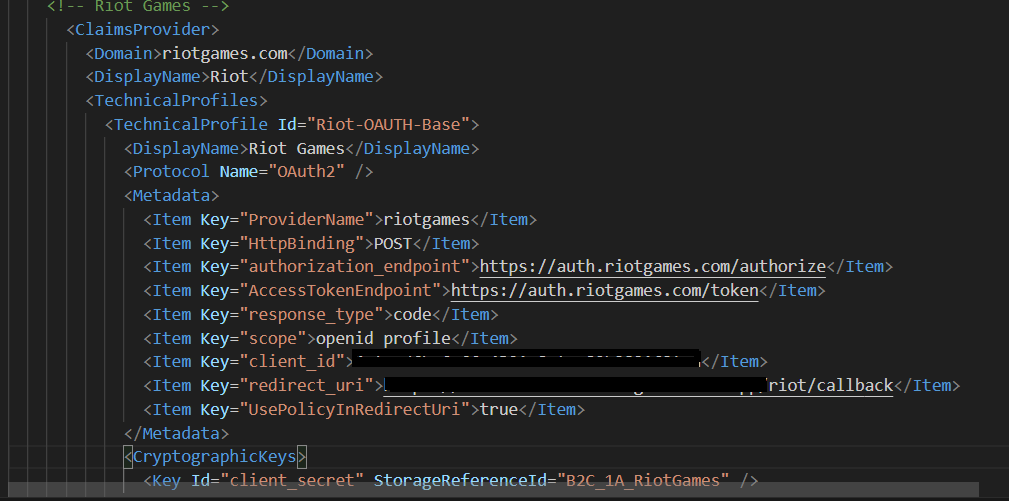
Task: Open the auth.riotgames.com/token link
Action: click(605, 291)
